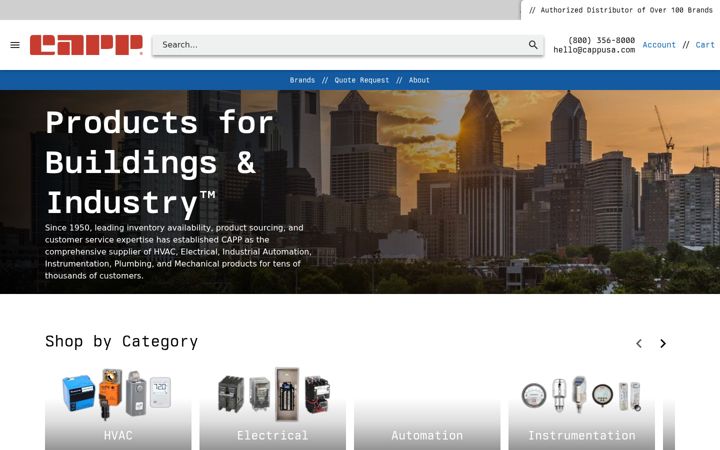Show next categories with right chevron
This screenshot has height=450, width=720.
(x=663, y=343)
